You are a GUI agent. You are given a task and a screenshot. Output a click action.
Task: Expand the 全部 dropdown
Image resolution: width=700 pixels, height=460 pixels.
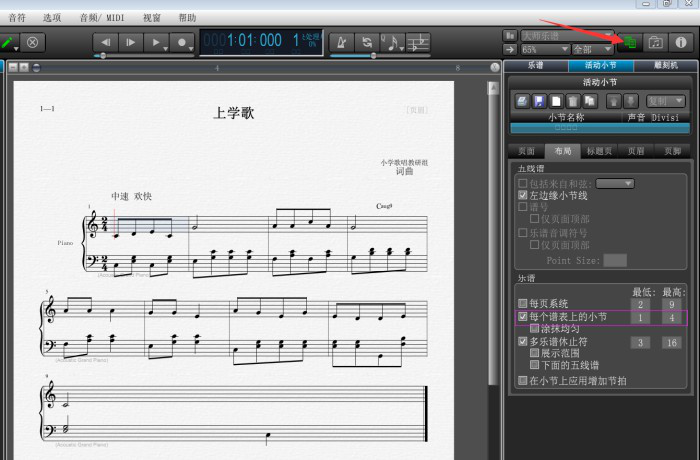(591, 48)
